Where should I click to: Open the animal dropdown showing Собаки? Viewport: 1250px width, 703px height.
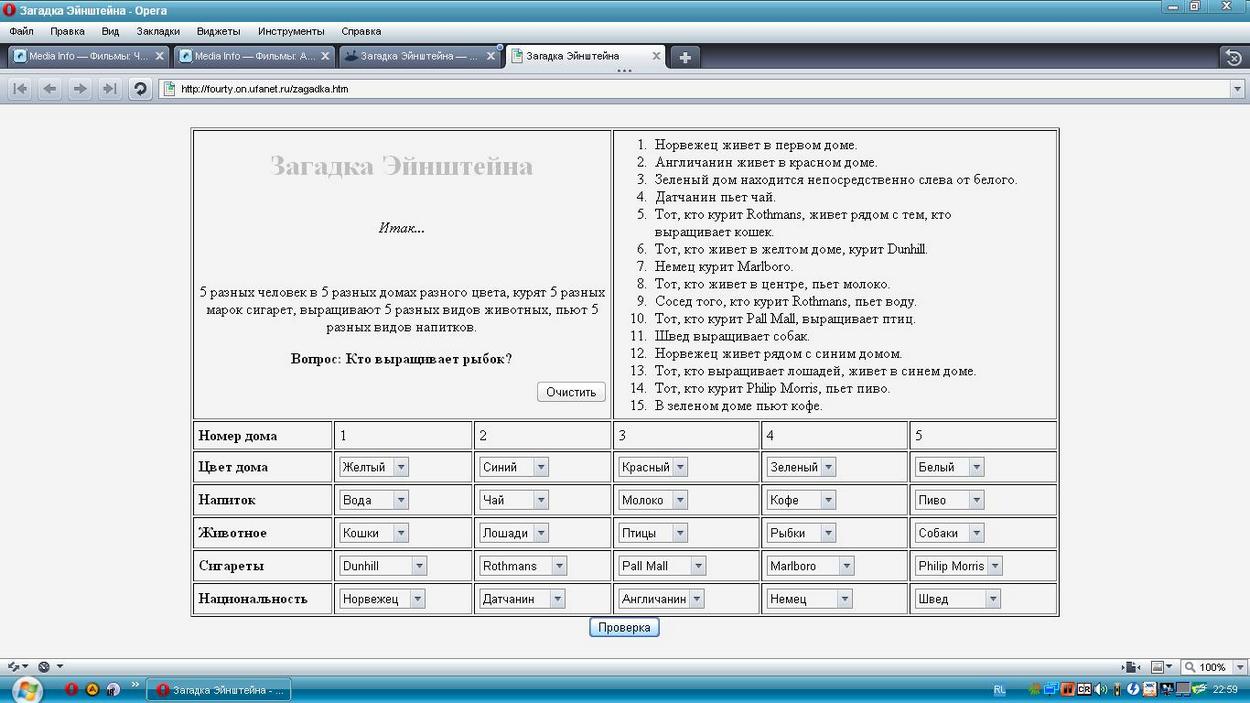click(949, 533)
